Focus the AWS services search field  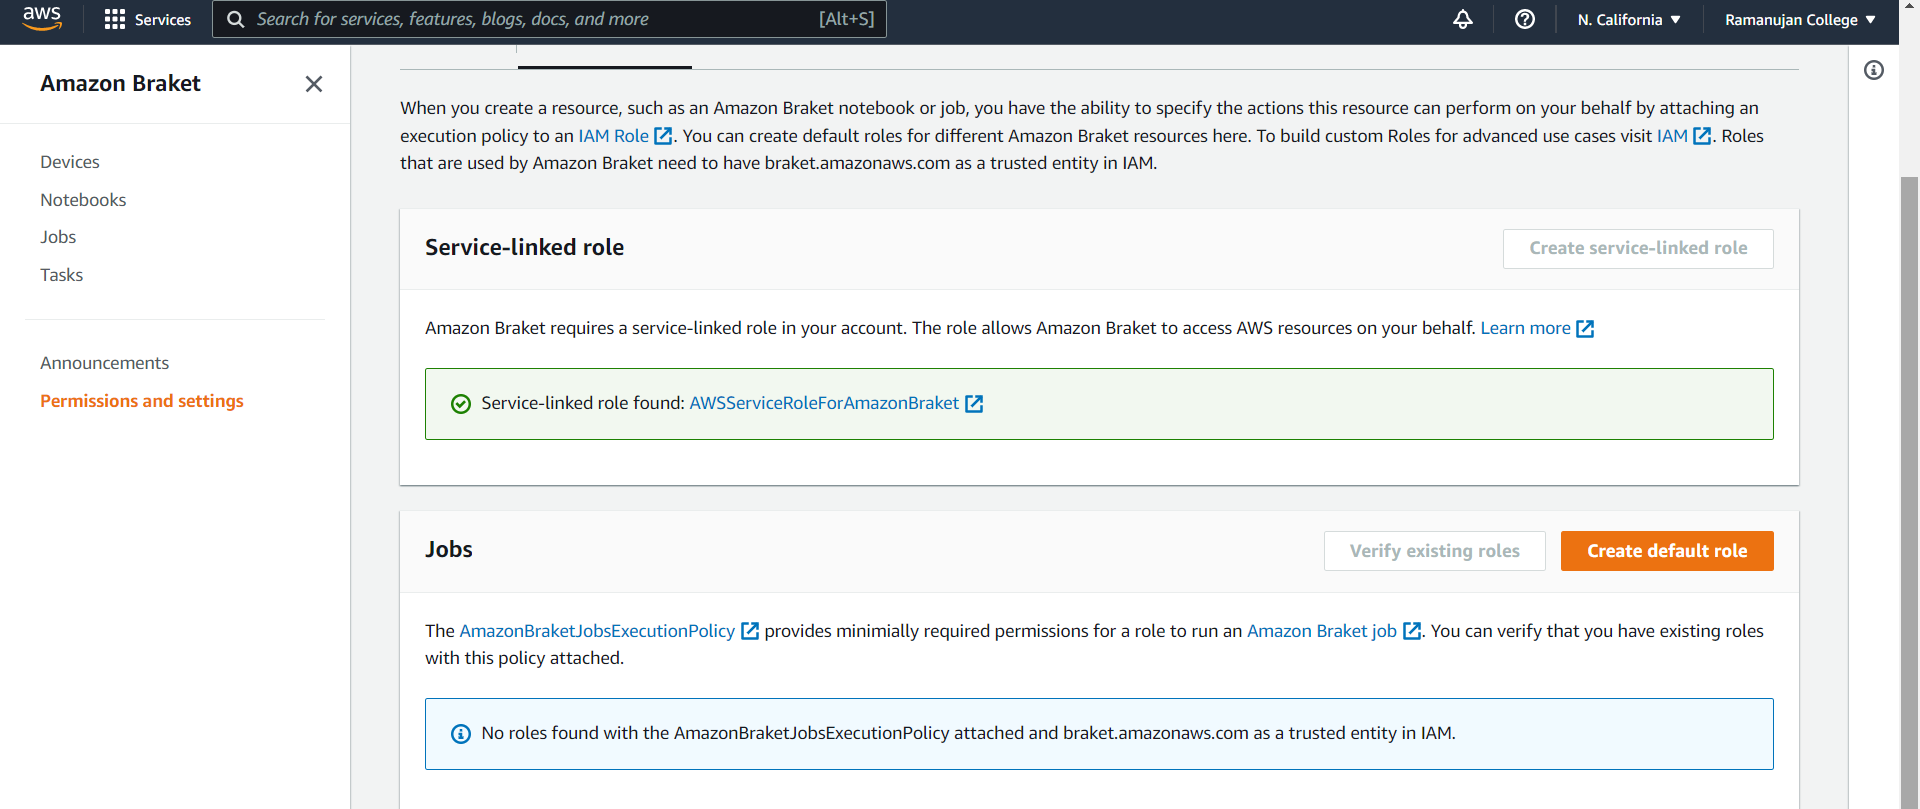(x=549, y=19)
